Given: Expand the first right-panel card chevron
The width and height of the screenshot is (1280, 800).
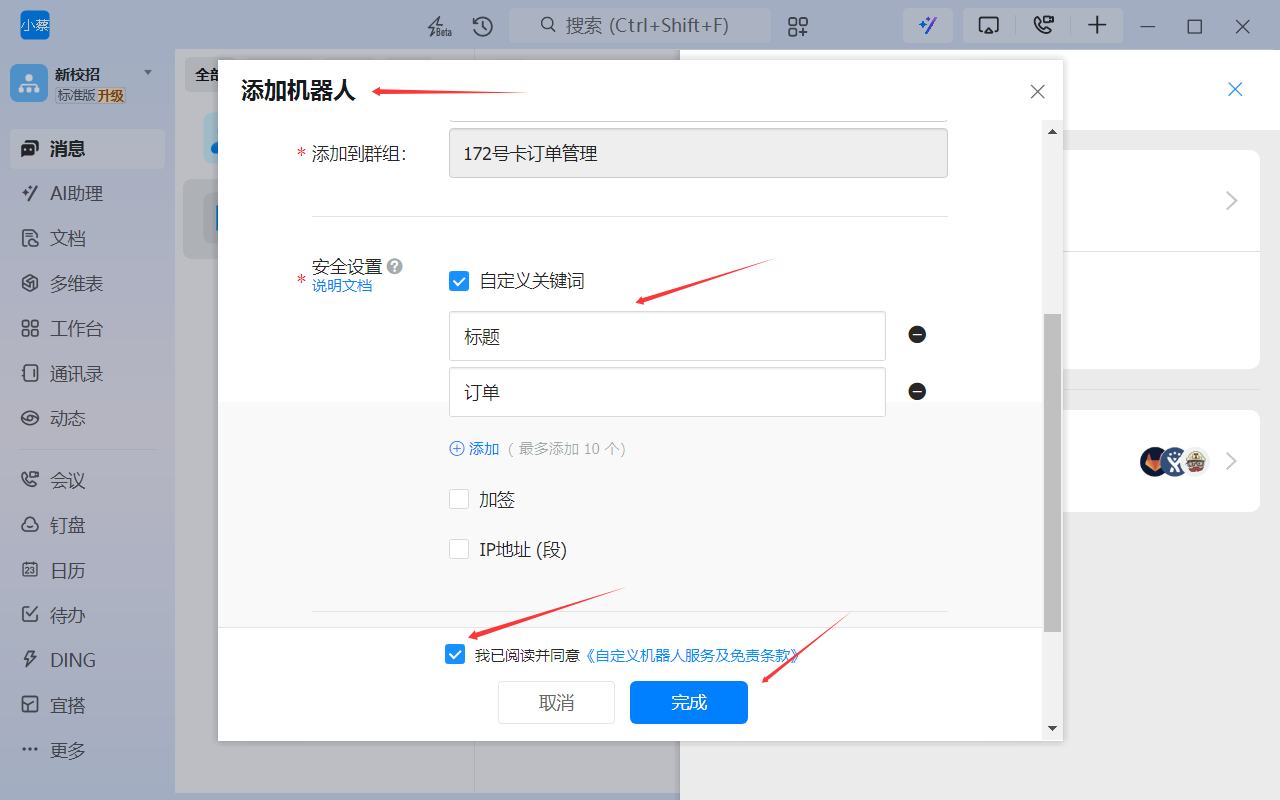Looking at the screenshot, I should click(1232, 201).
